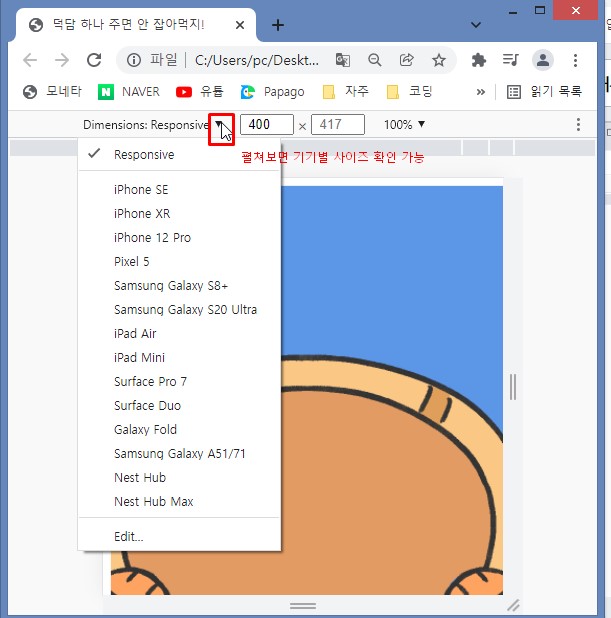Open the Translate this page icon

[343, 60]
